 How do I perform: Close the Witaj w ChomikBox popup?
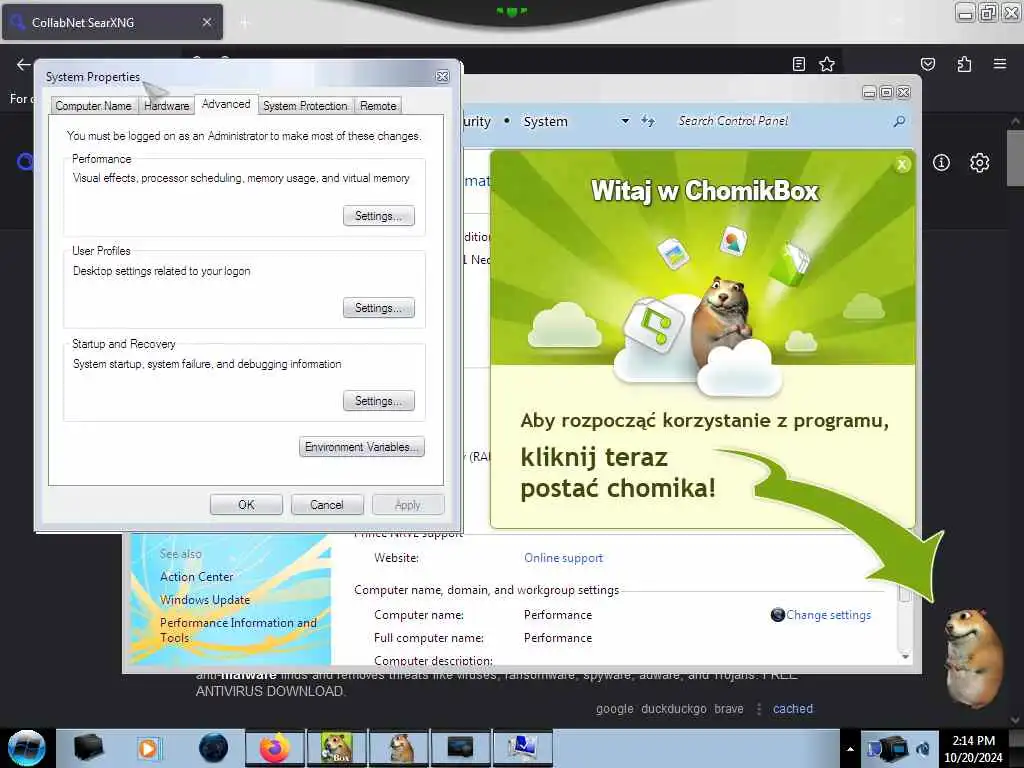[902, 165]
